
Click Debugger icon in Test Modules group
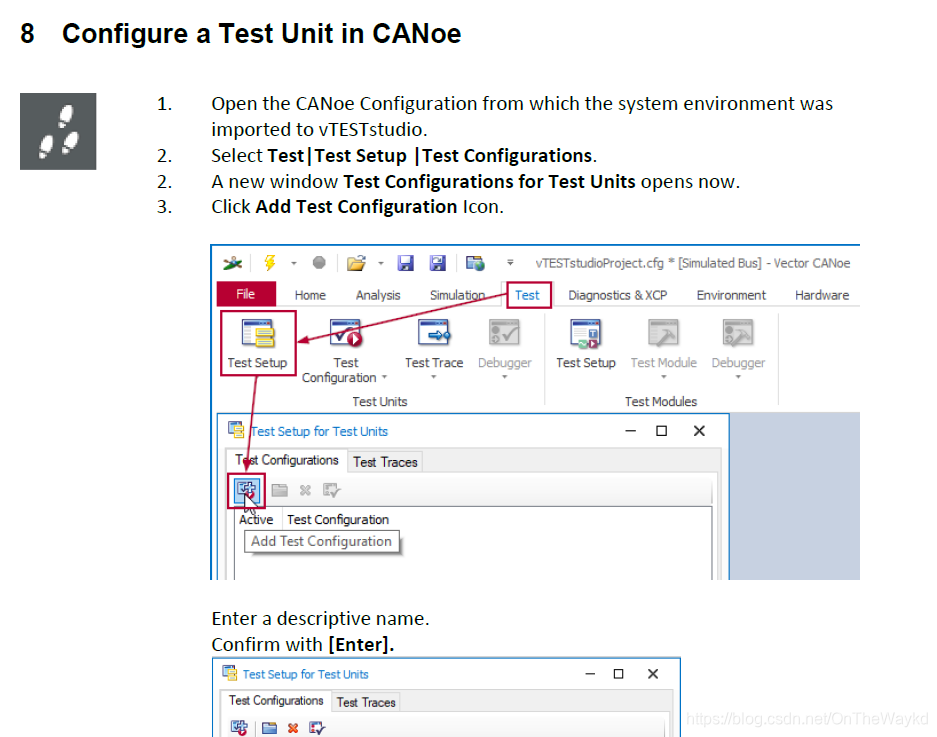(x=738, y=333)
